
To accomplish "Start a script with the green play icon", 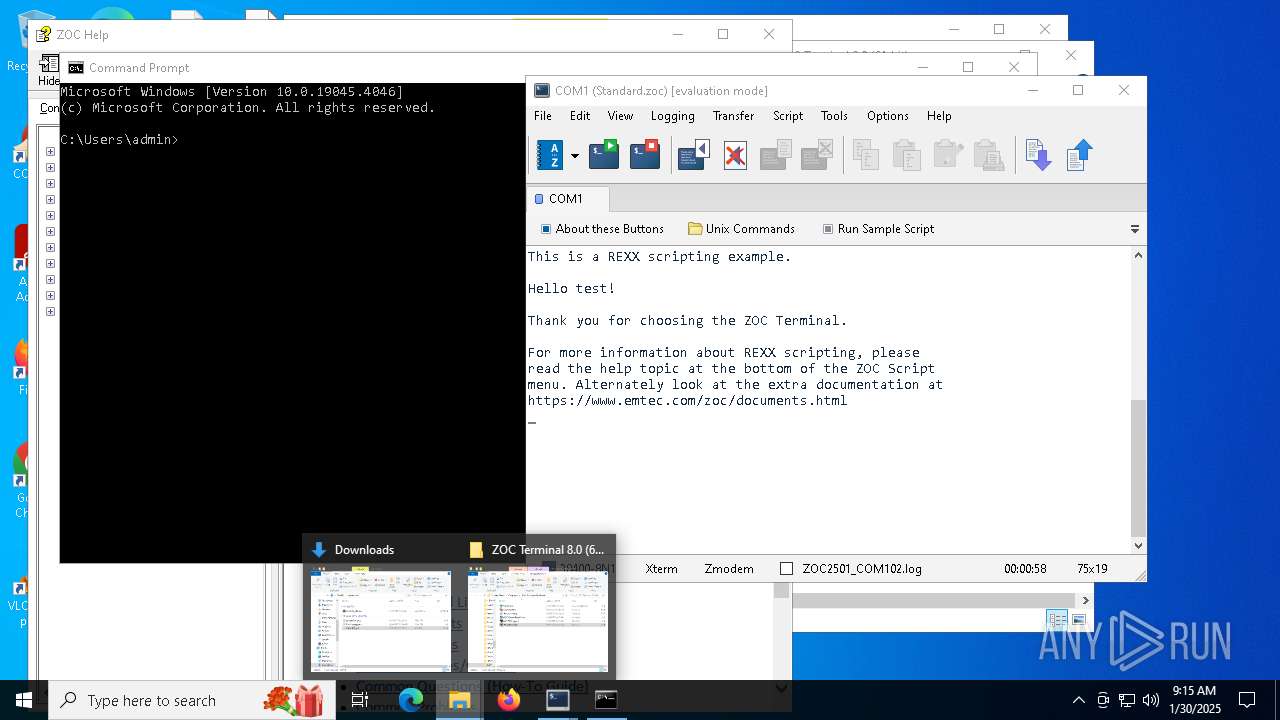I will click(x=604, y=155).
